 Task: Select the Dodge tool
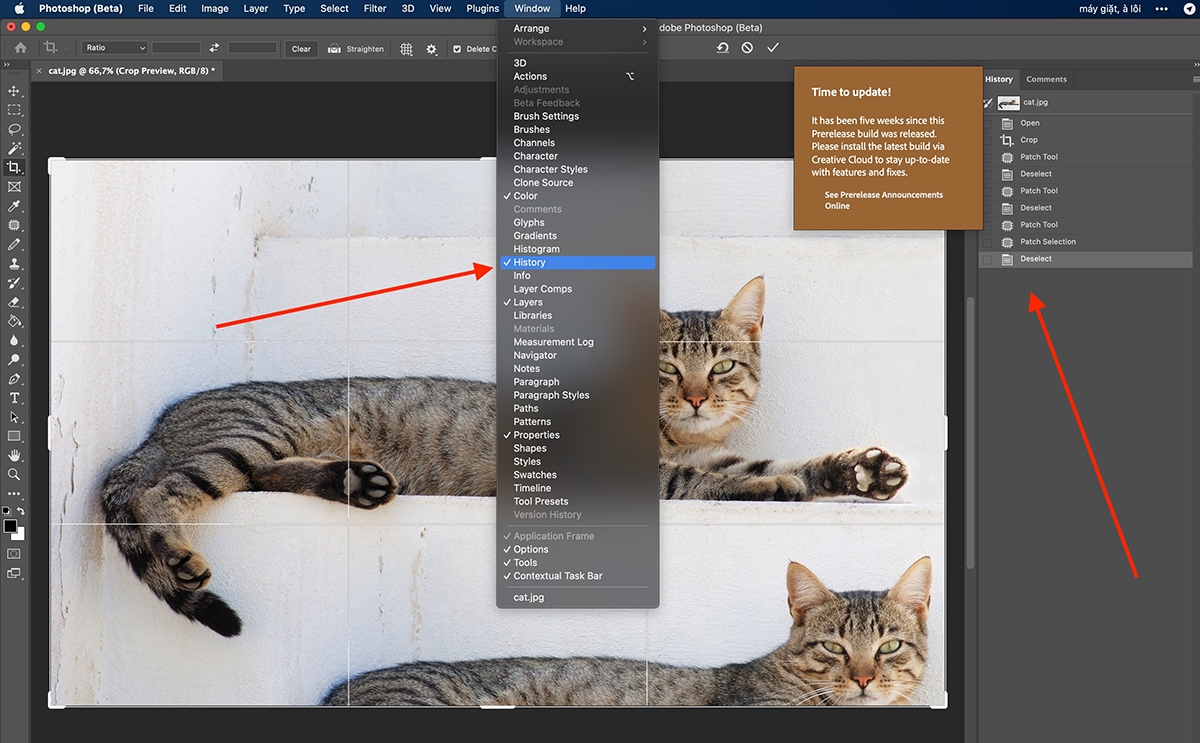pos(14,360)
